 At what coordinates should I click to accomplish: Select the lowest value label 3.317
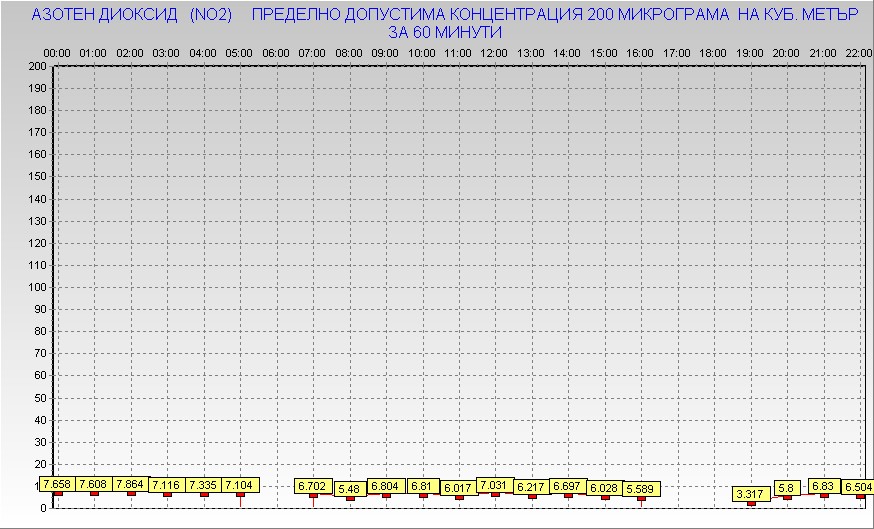(750, 494)
